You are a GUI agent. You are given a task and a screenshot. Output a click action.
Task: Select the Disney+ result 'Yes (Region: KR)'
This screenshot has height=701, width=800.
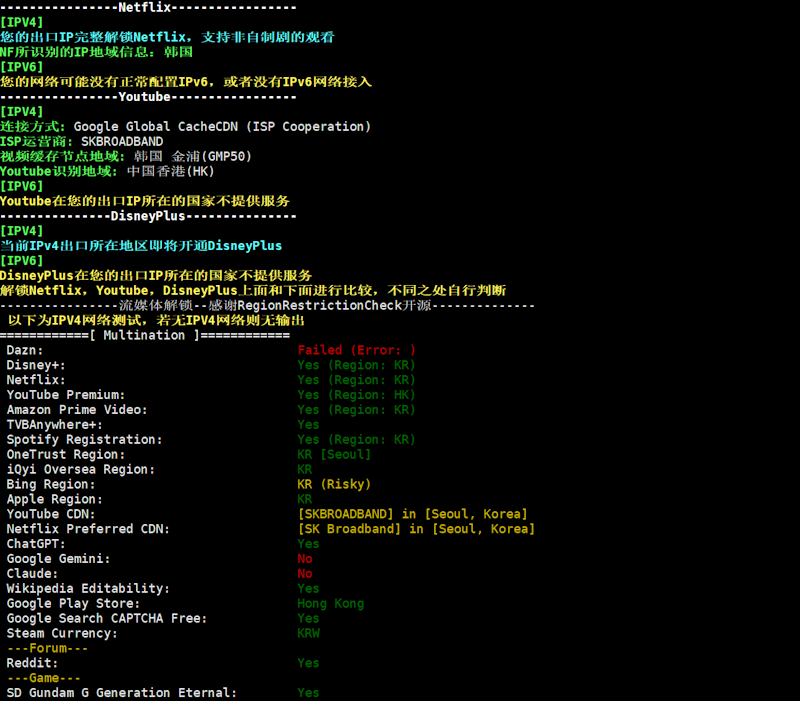(357, 365)
